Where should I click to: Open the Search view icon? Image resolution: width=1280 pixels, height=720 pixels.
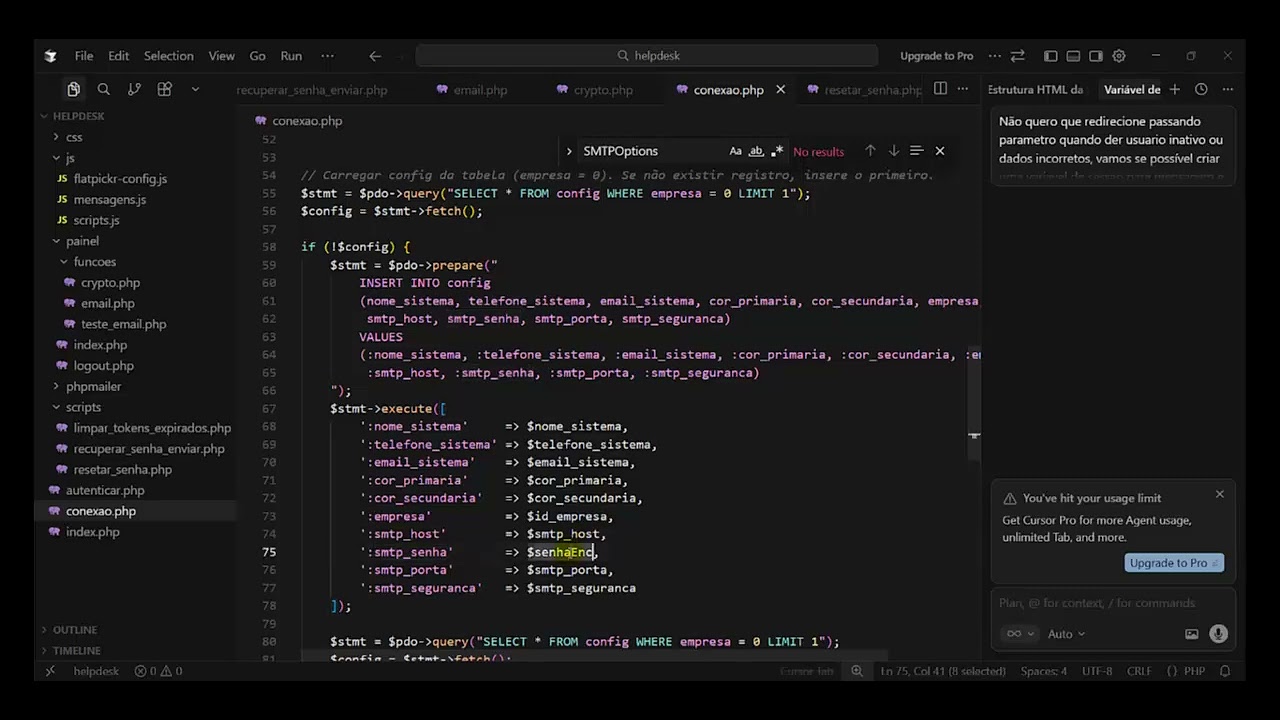click(103, 89)
